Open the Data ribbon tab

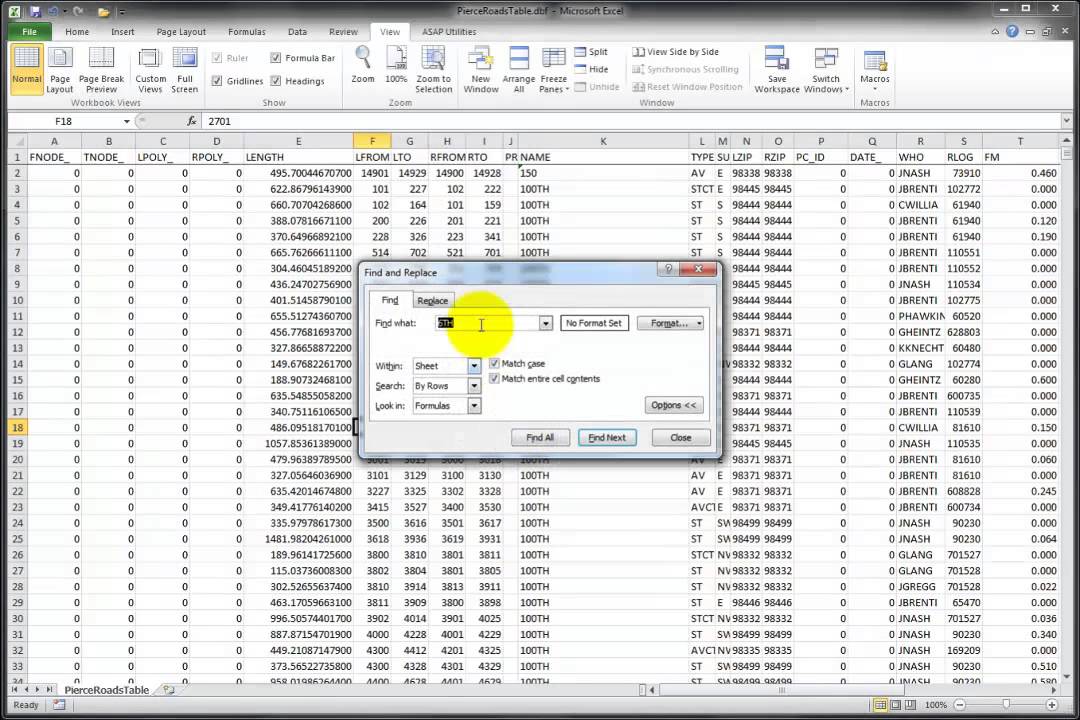click(x=298, y=32)
